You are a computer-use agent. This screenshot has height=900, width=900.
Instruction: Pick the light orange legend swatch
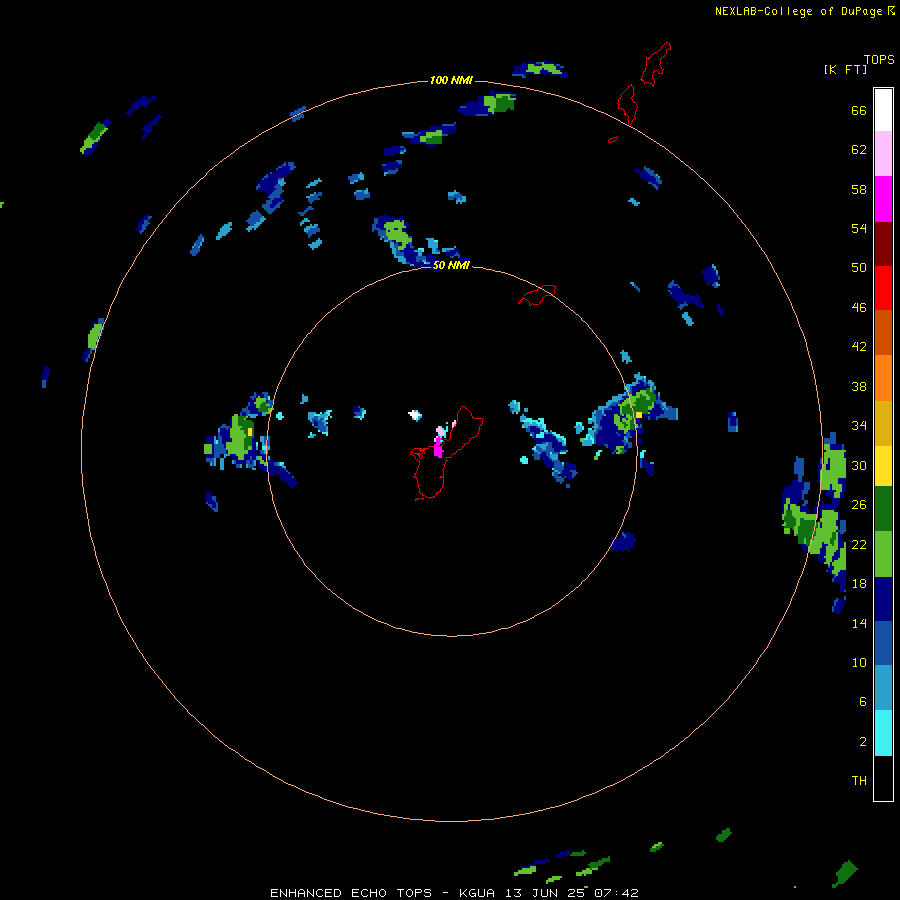[x=883, y=378]
